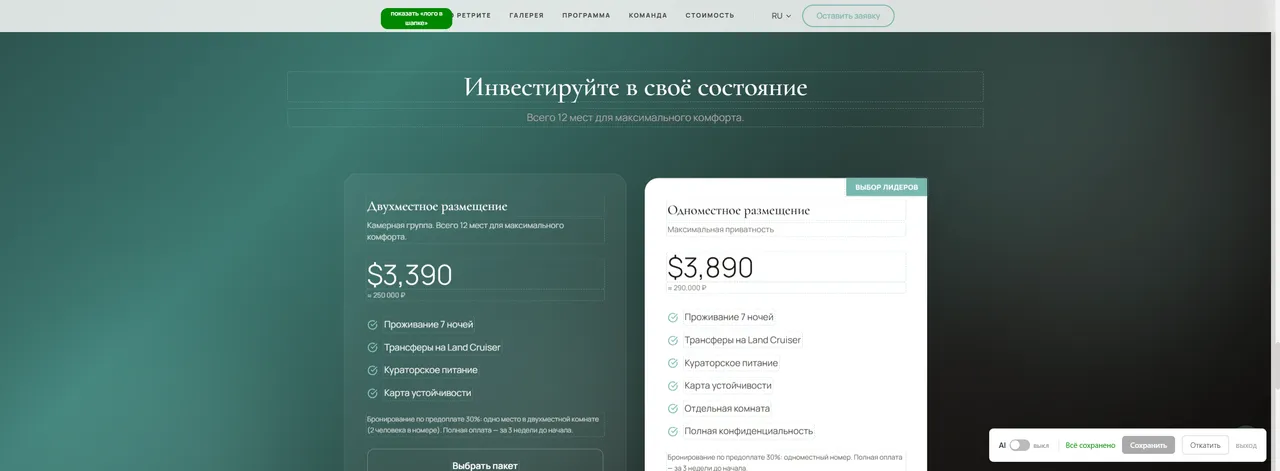Edit the heading 'Инвестируйте в своё состояние'

point(635,87)
